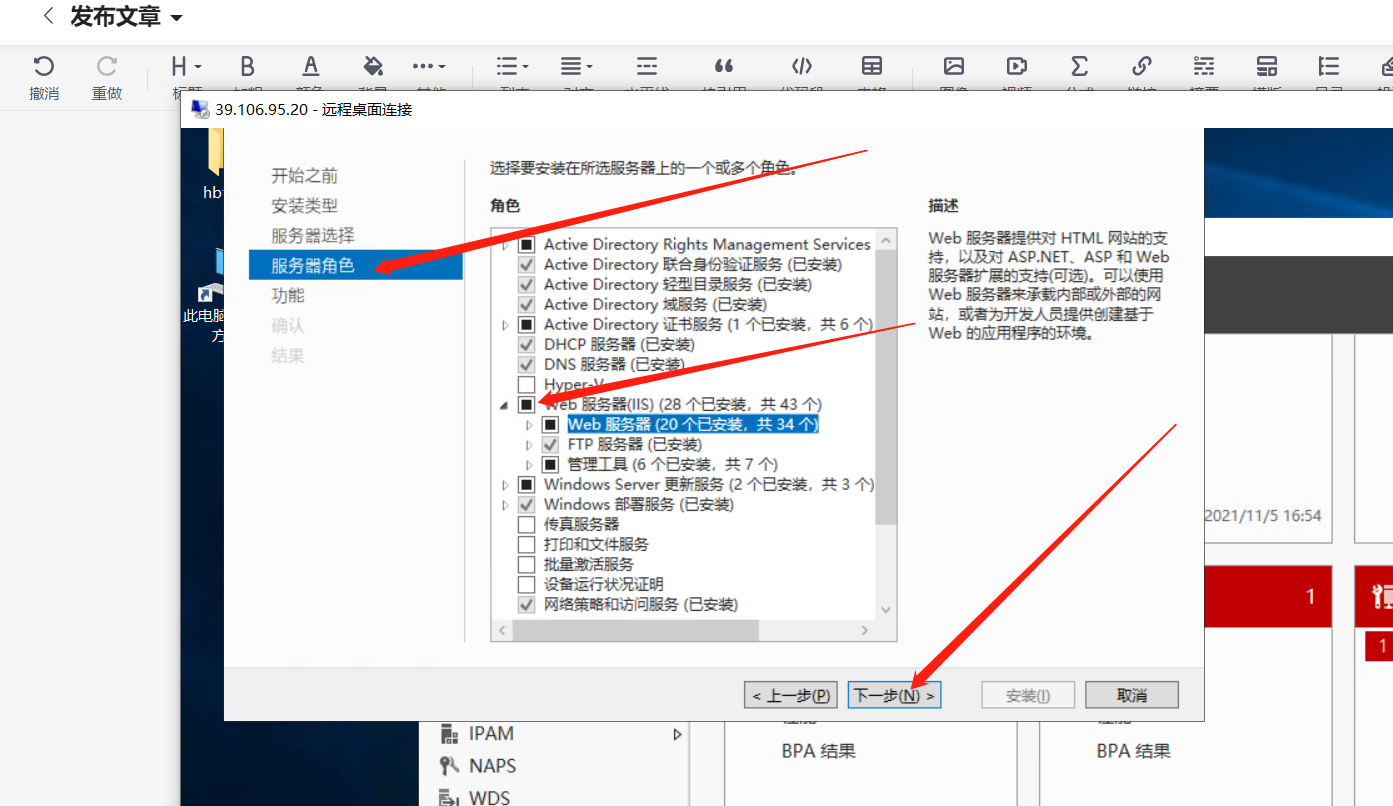Click the insert image icon
The width and height of the screenshot is (1393, 806).
tap(954, 67)
